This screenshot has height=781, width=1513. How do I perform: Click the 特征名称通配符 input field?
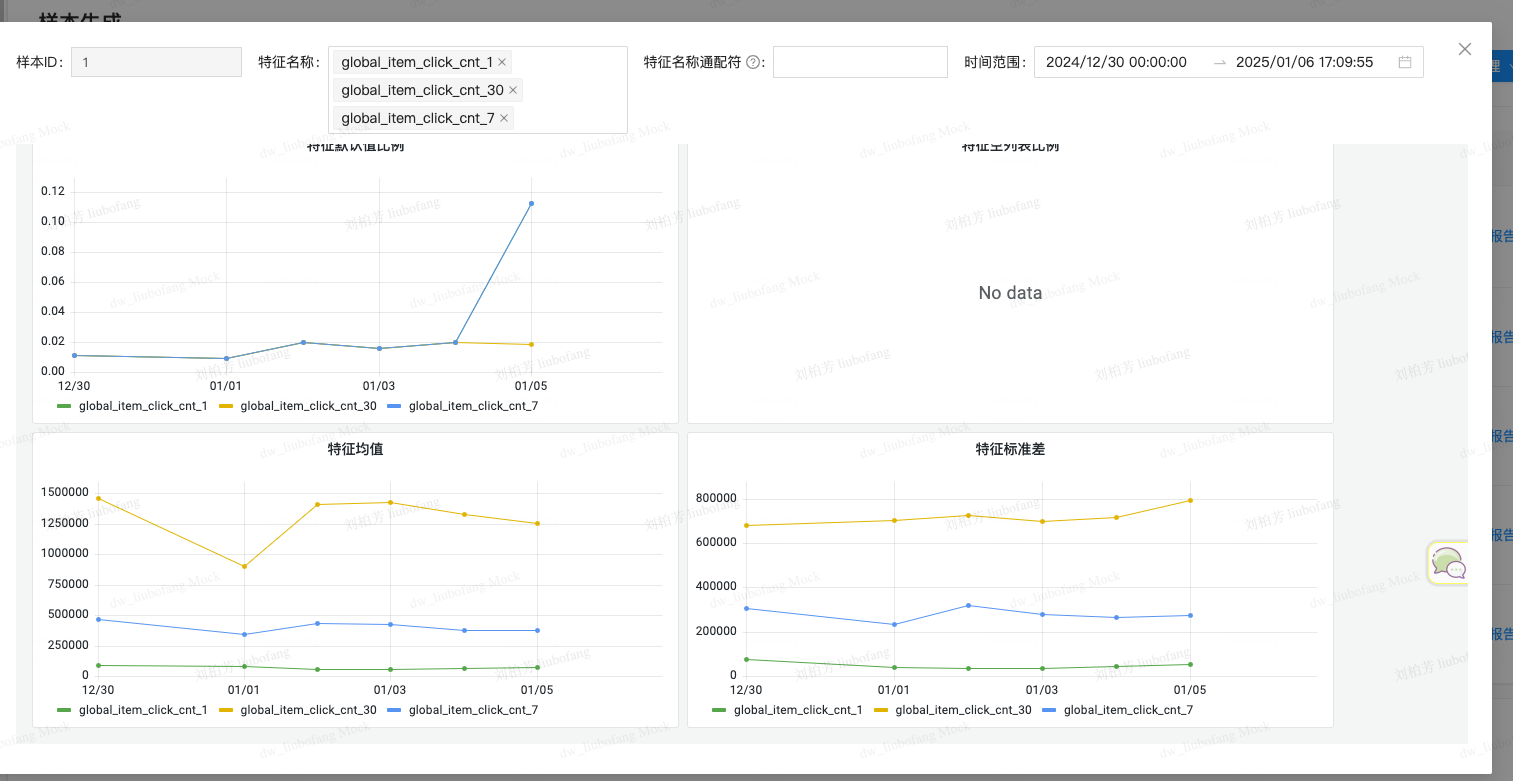point(860,62)
